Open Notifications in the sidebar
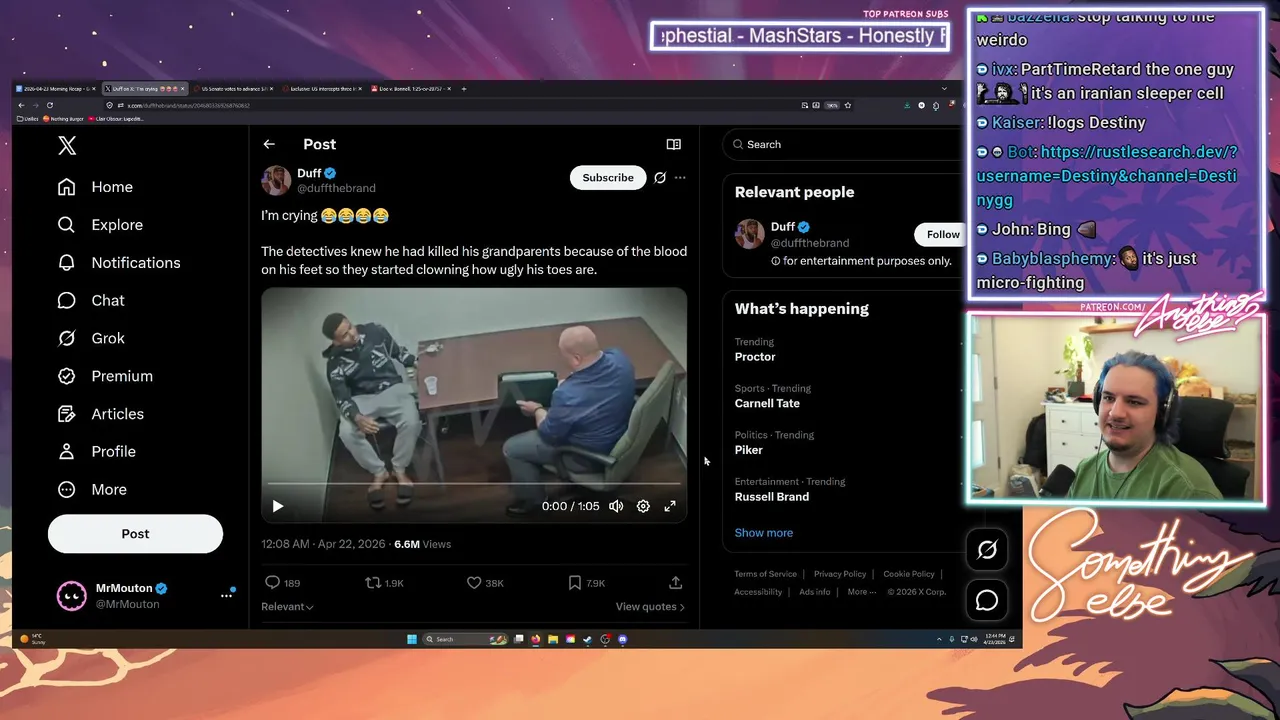 (x=119, y=263)
